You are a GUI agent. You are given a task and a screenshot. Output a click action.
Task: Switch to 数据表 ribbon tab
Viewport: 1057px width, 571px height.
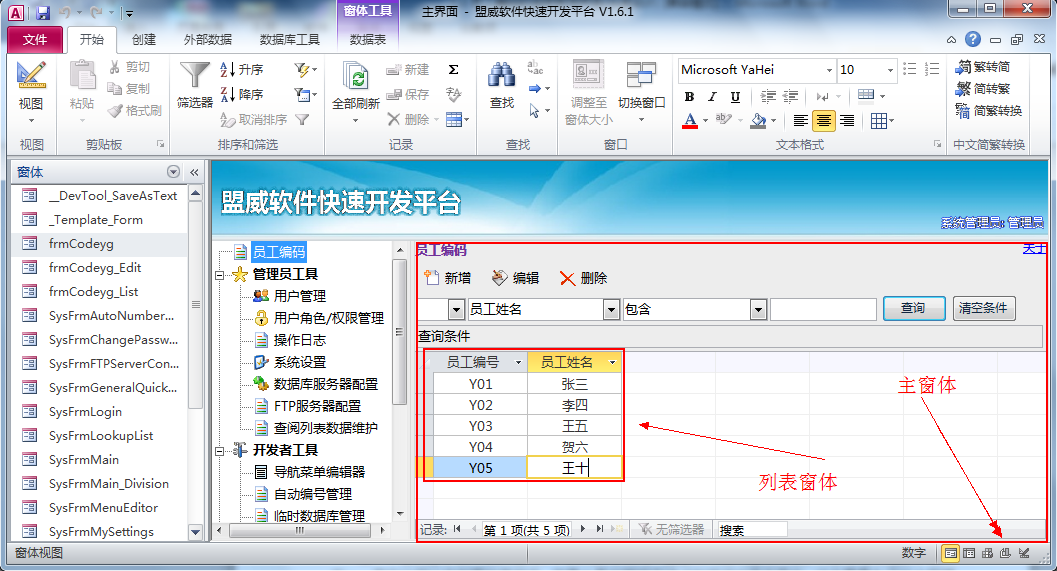pos(368,40)
